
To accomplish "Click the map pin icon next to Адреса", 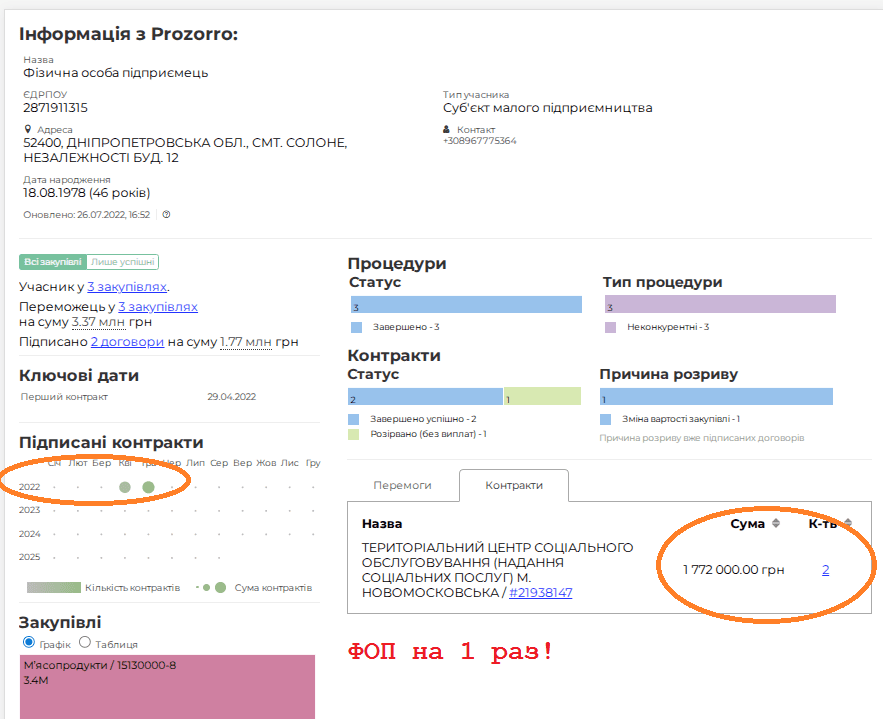I will coord(28,130).
